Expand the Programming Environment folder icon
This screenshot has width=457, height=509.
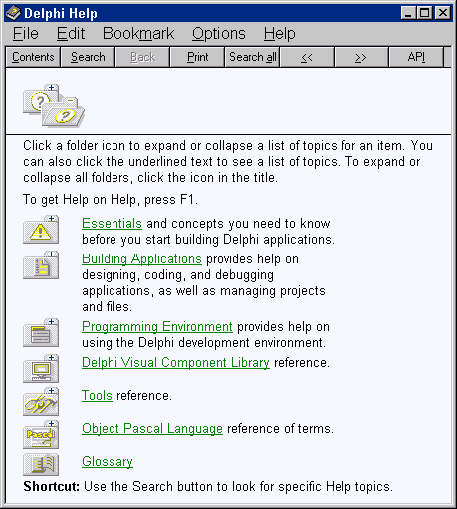click(x=41, y=333)
